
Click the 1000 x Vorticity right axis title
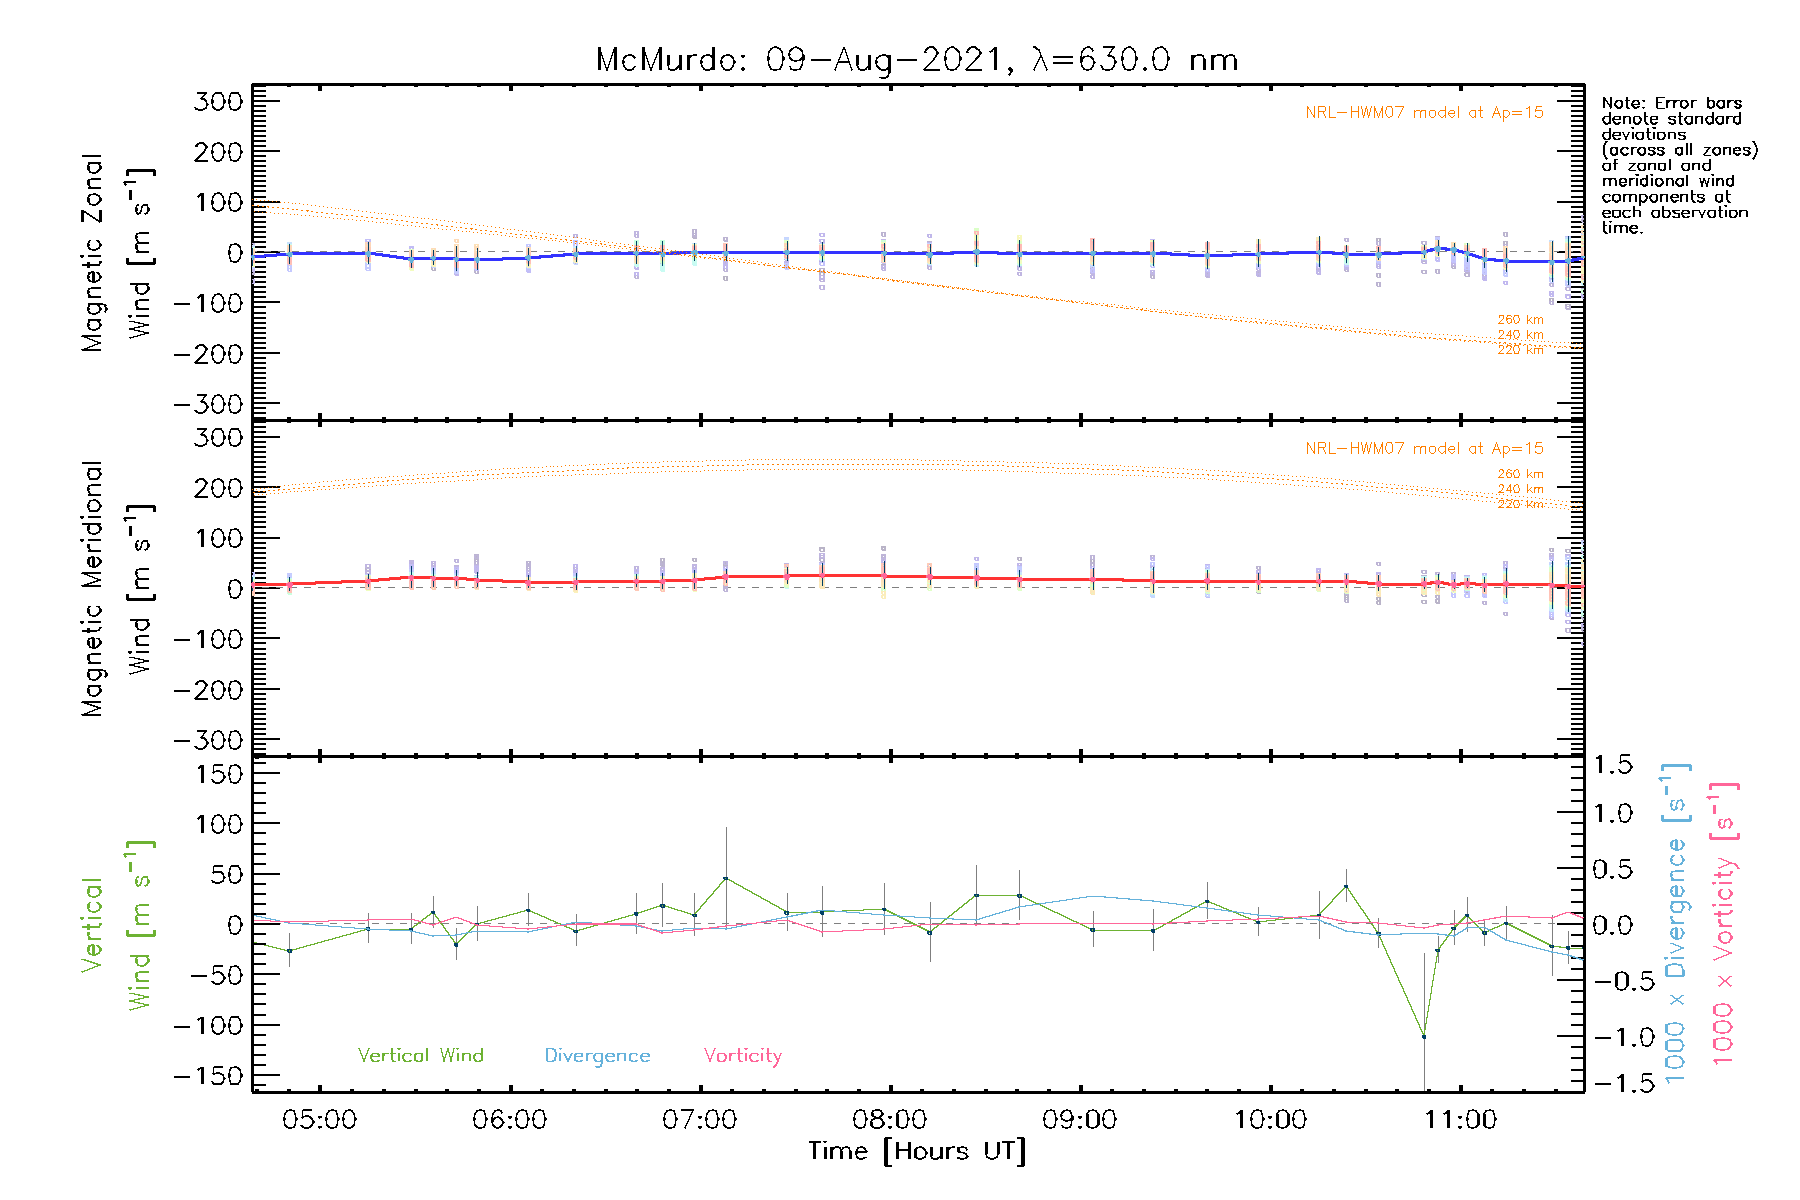click(1723, 922)
